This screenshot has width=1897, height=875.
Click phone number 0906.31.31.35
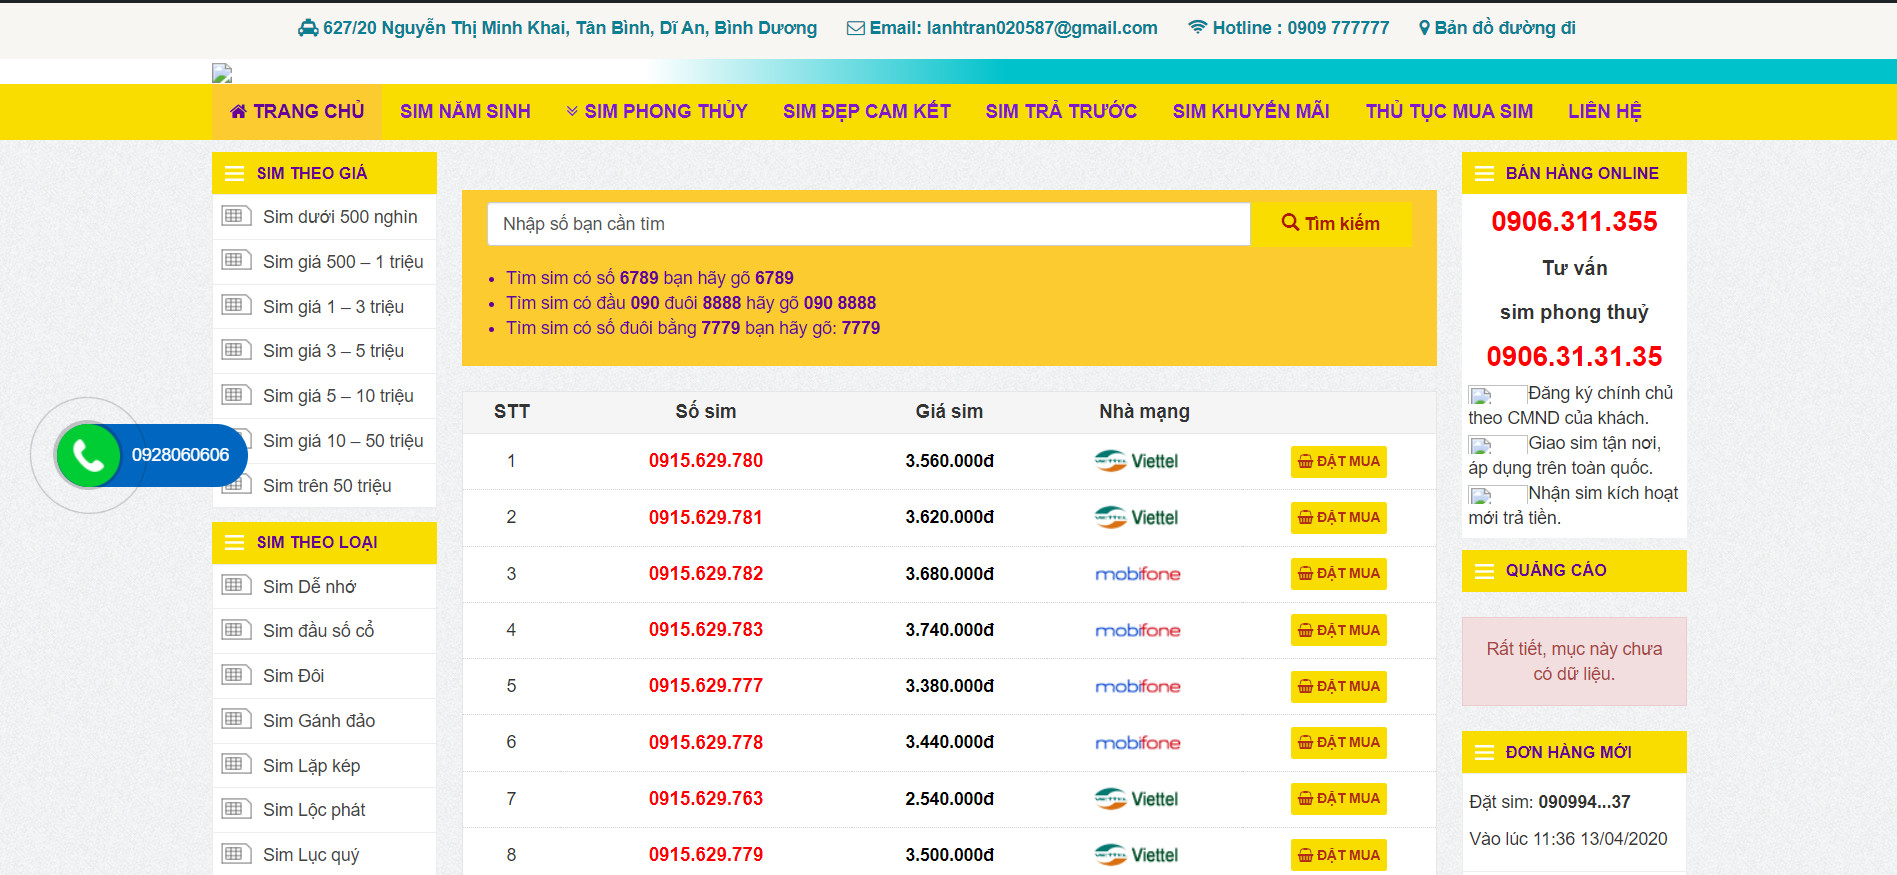1574,357
